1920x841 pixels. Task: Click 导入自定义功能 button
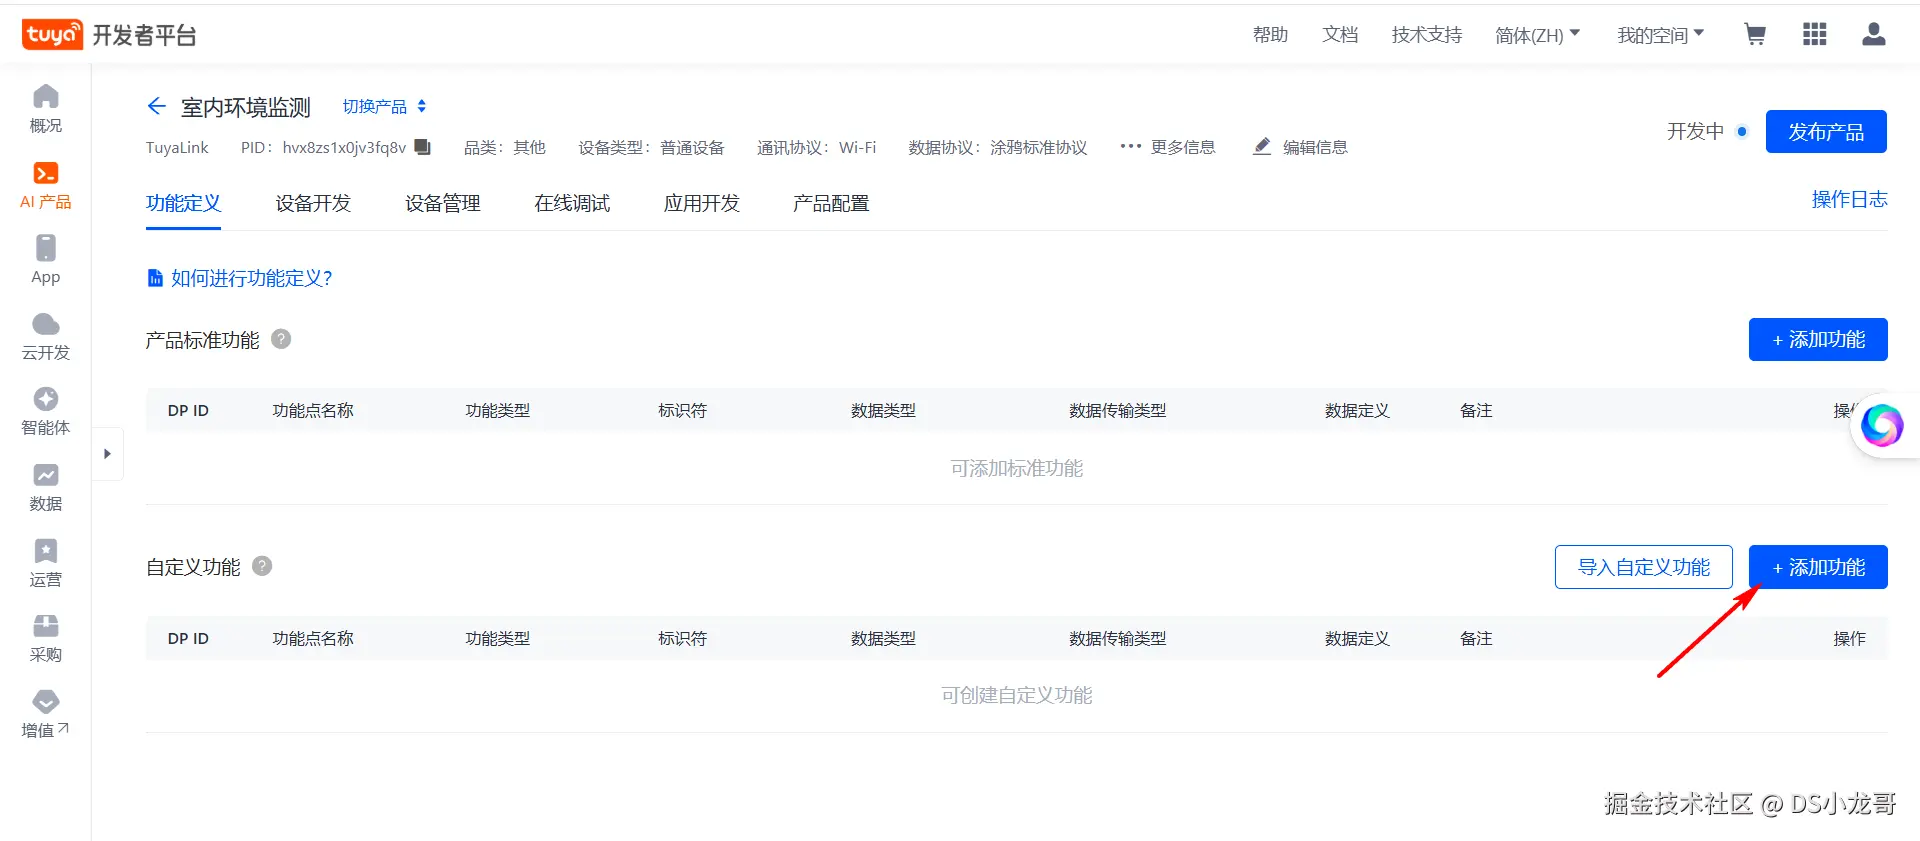coord(1644,567)
